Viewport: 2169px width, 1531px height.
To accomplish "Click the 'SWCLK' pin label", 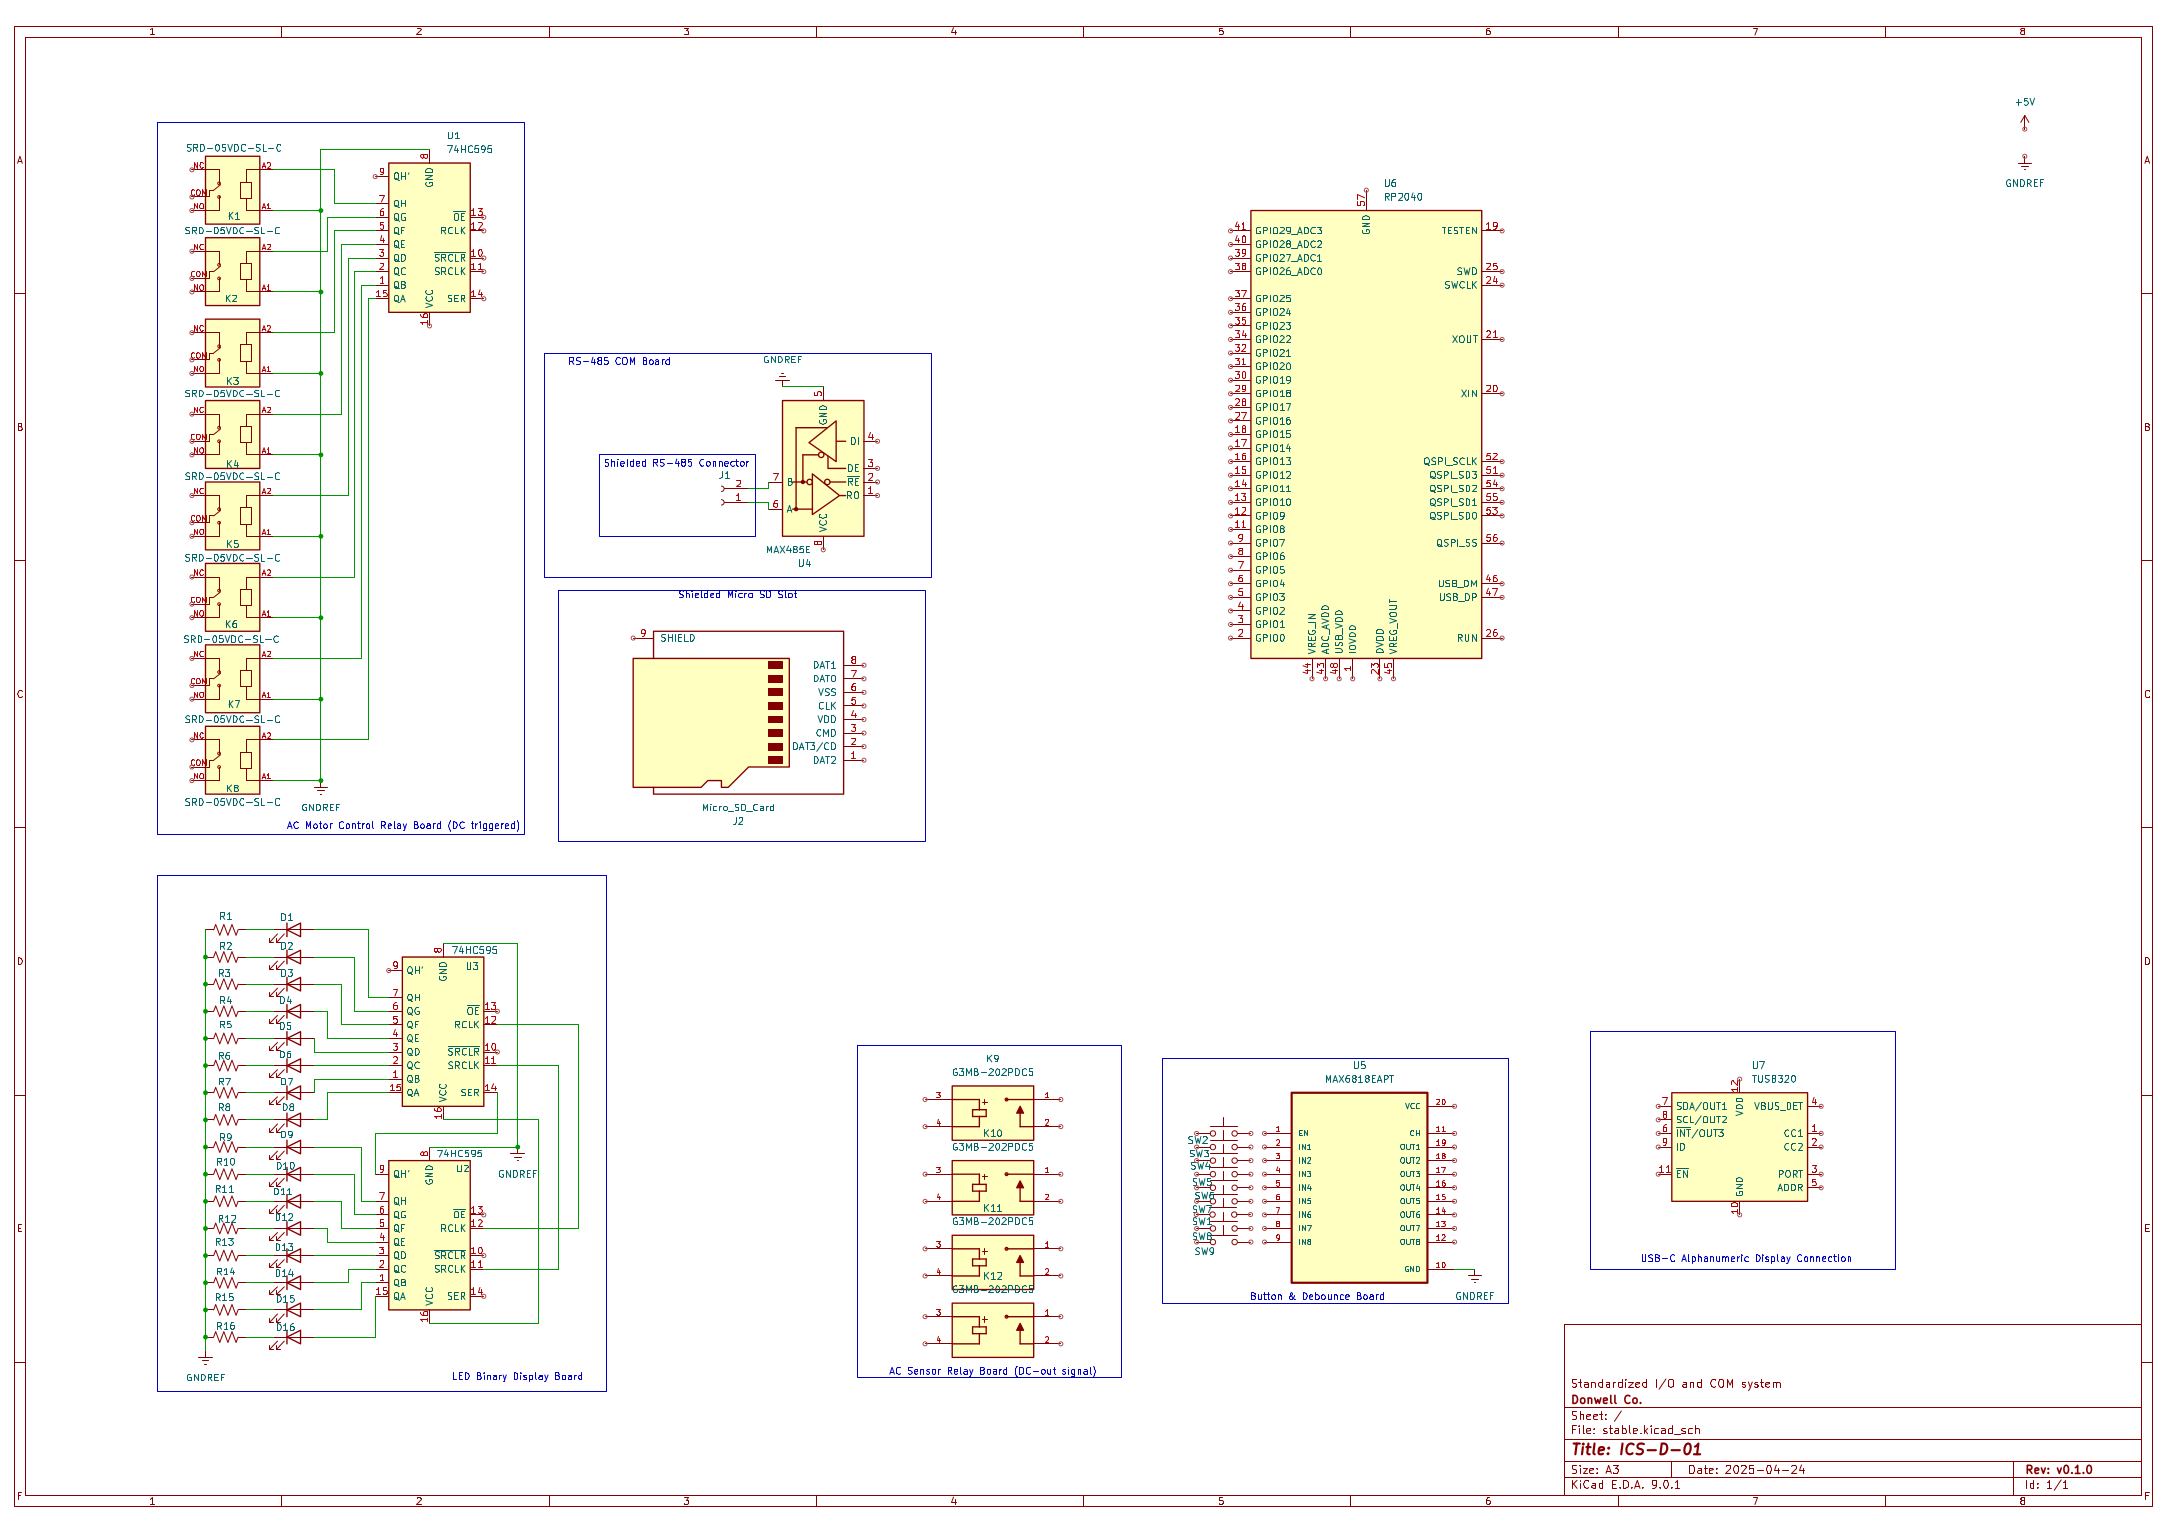I will [1460, 286].
